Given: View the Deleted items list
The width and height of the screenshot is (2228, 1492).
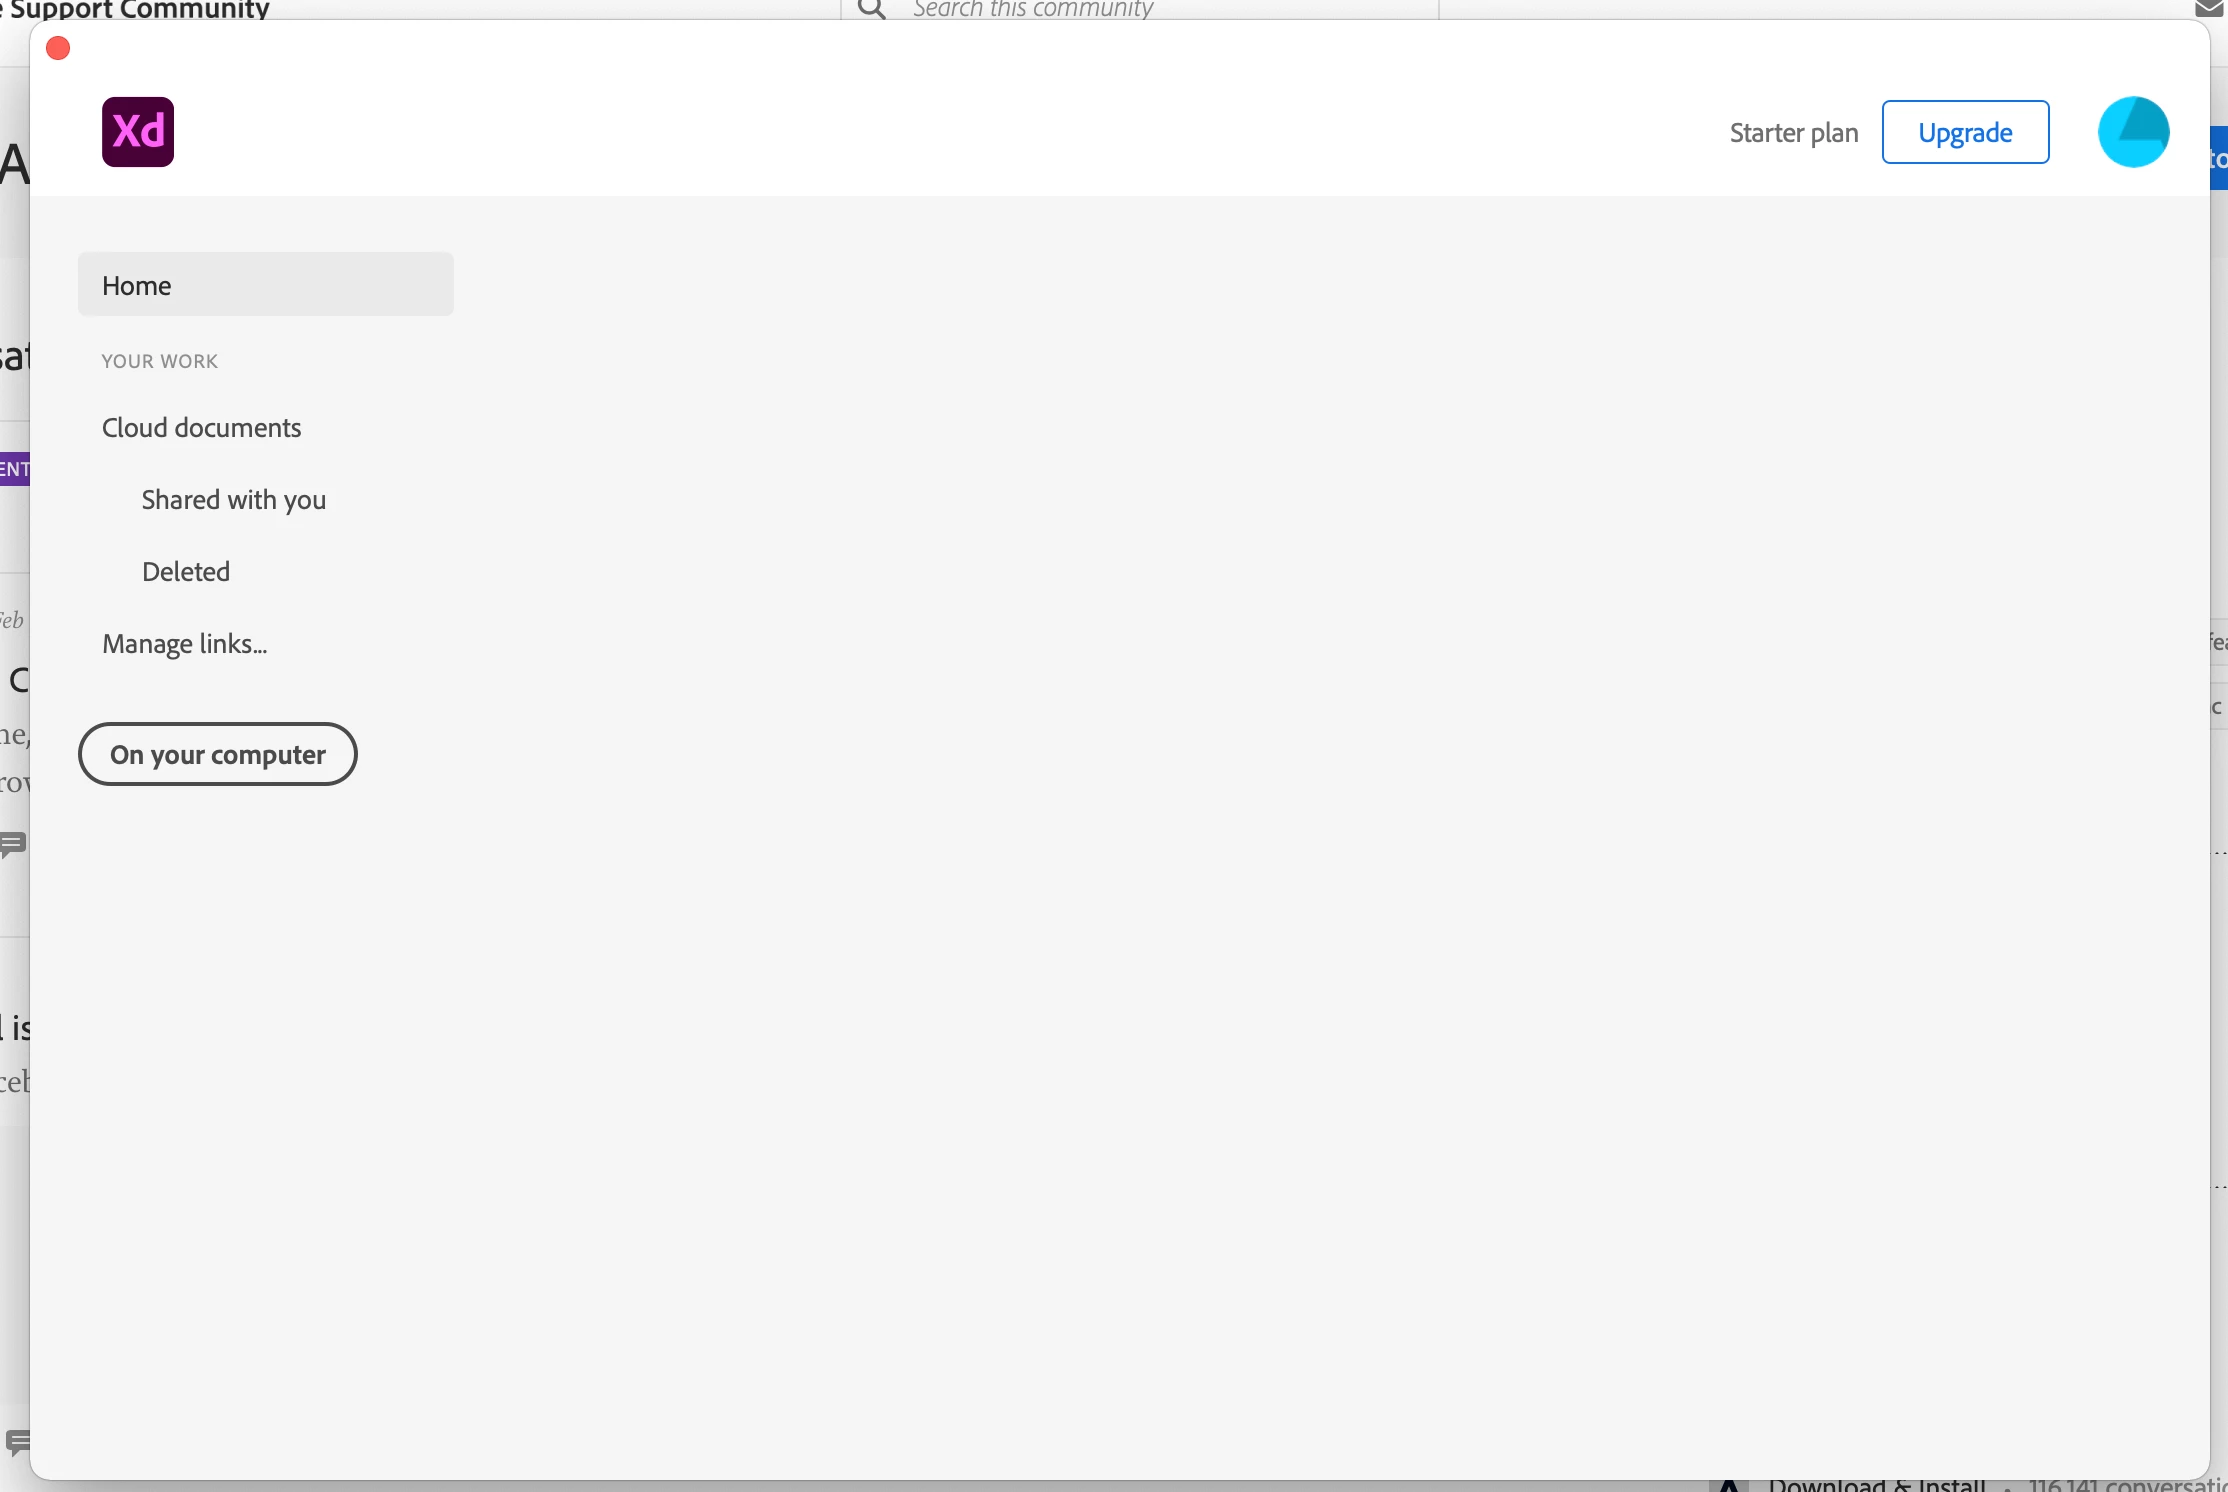Looking at the screenshot, I should tap(185, 572).
